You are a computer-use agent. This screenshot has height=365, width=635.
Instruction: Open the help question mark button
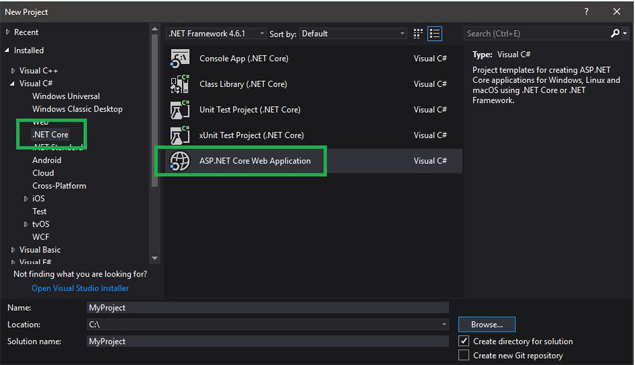[x=586, y=12]
